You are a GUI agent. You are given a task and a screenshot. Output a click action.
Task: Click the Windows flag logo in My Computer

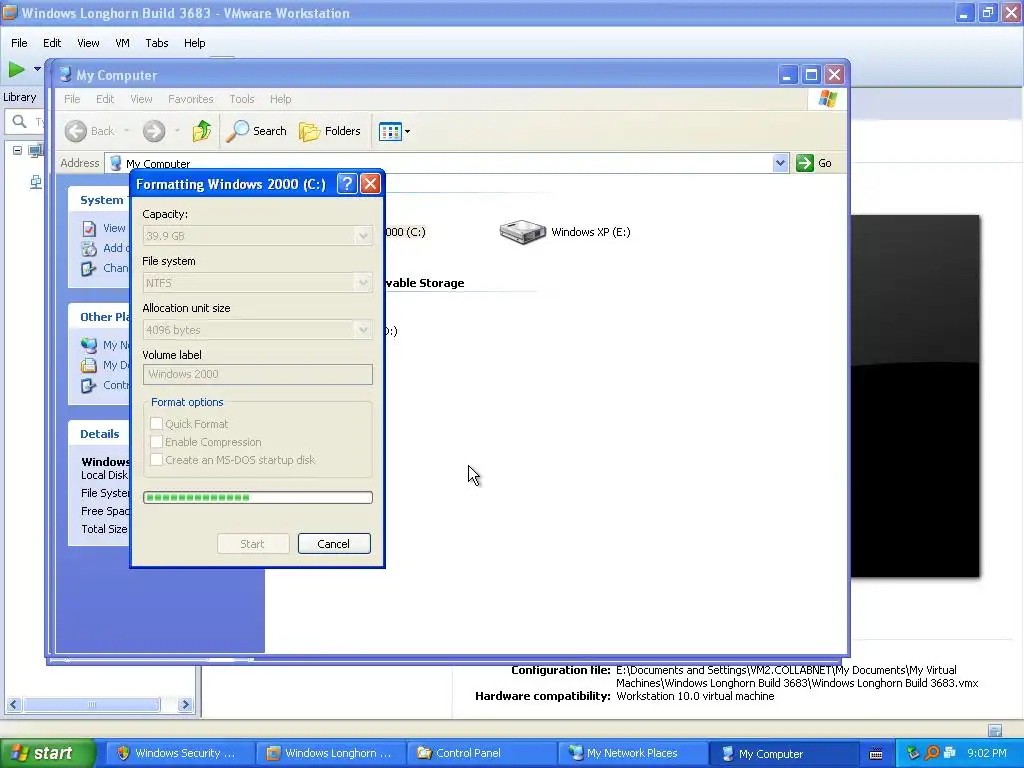(x=827, y=99)
